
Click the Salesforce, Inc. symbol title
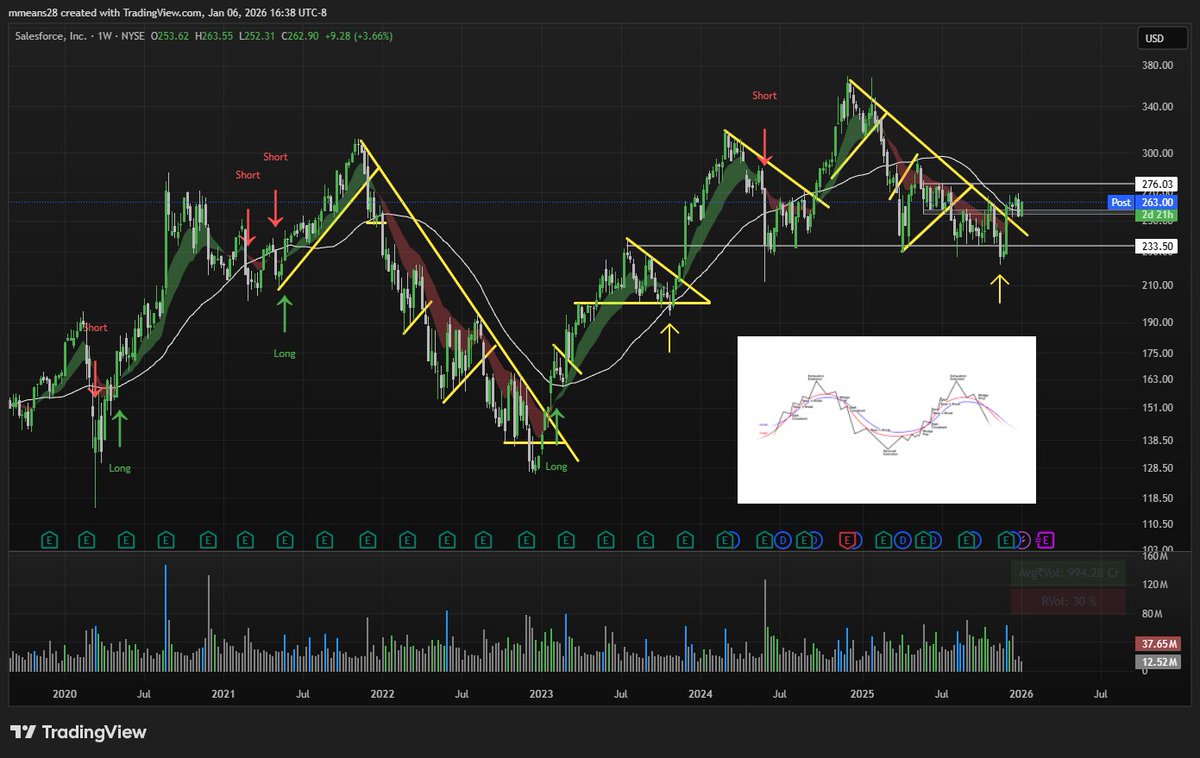[53, 36]
